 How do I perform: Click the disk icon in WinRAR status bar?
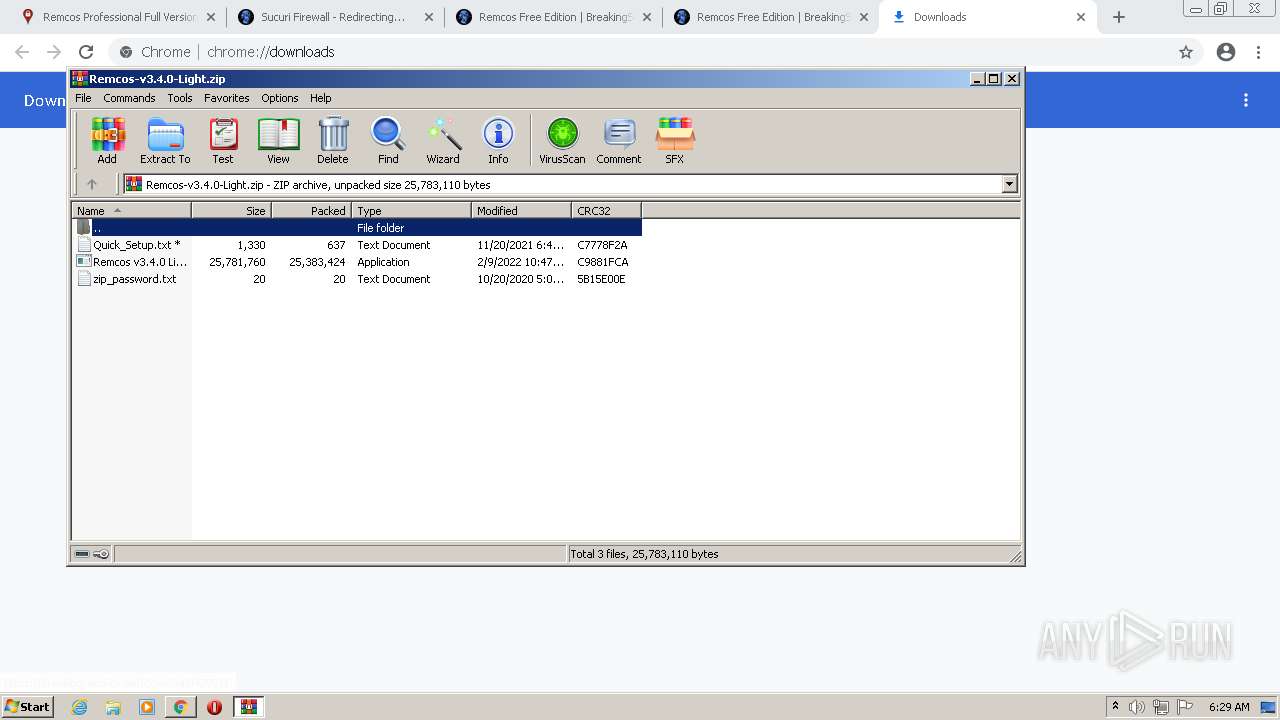coord(82,554)
